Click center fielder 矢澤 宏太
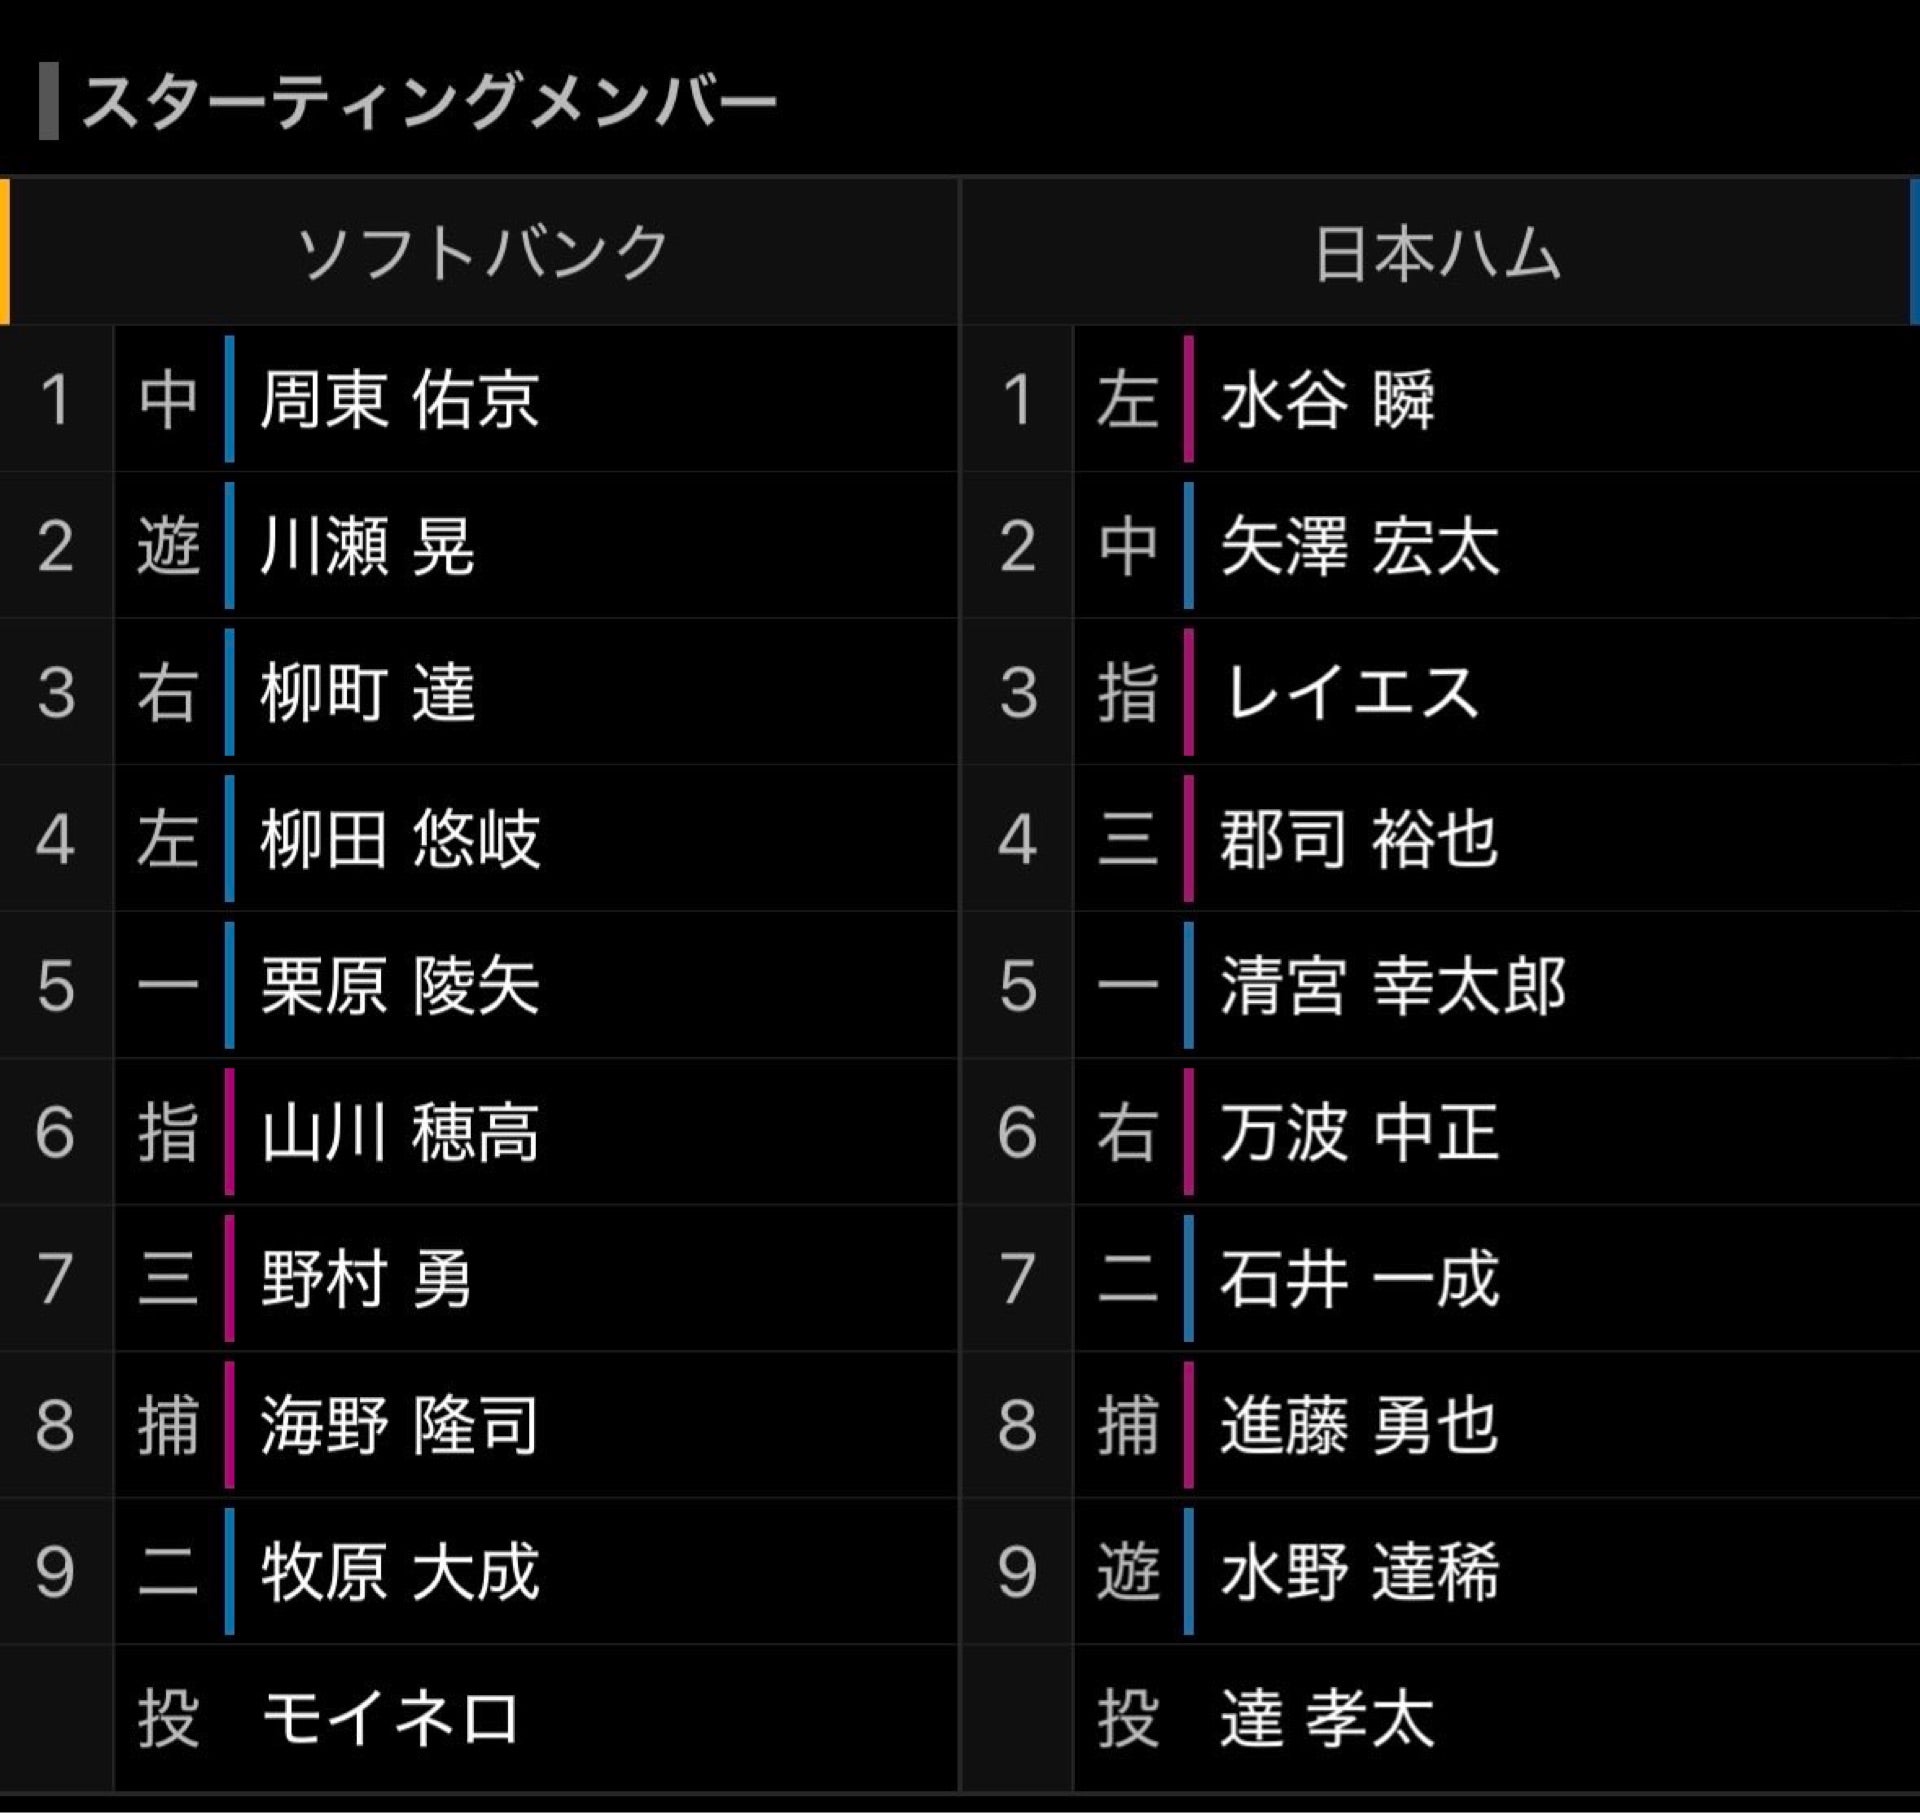1920x1813 pixels. (x=1360, y=547)
